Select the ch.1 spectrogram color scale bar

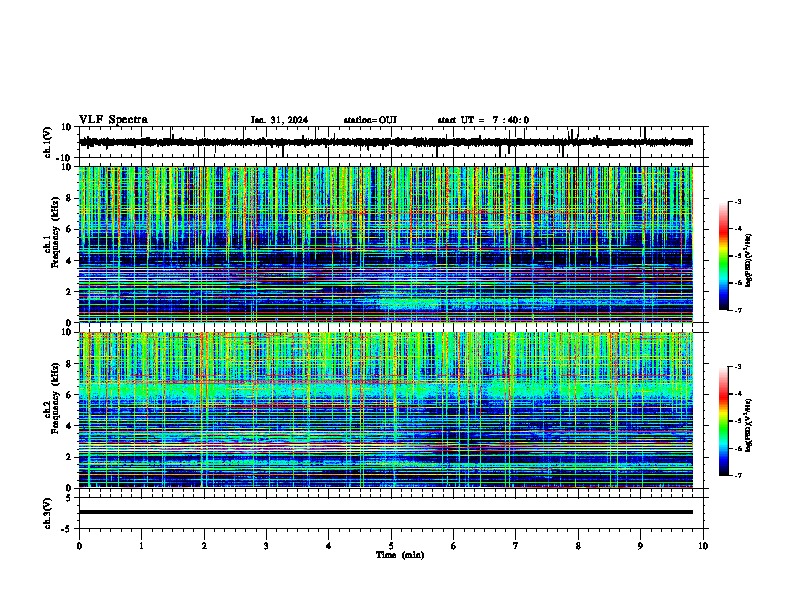(x=724, y=256)
